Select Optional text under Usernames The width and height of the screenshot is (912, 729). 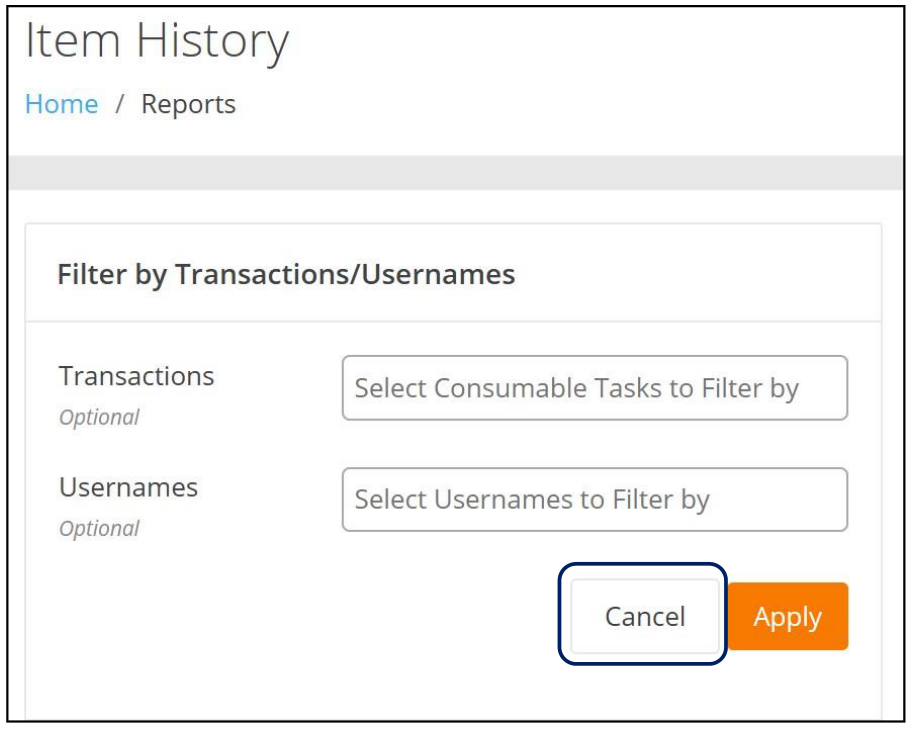tap(99, 528)
